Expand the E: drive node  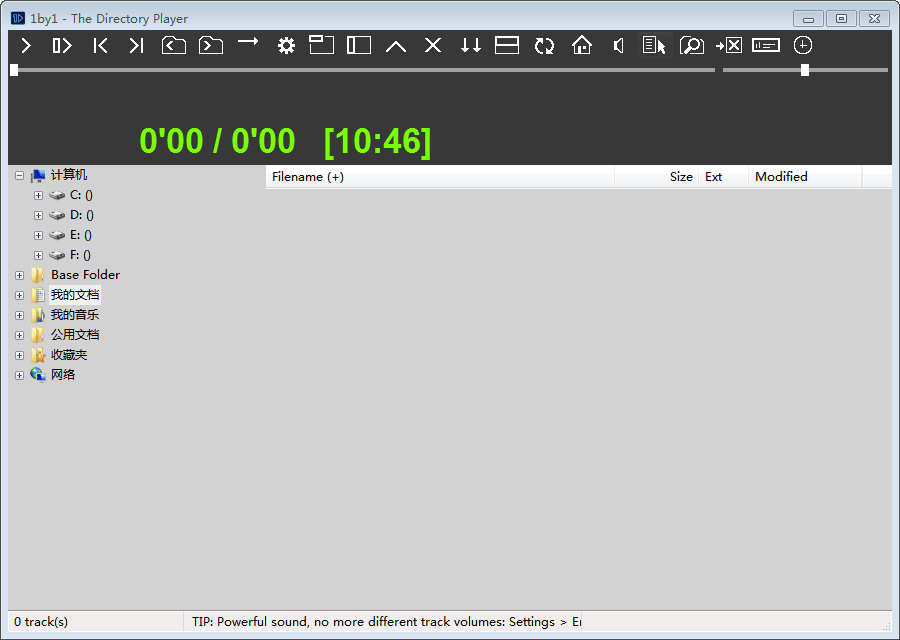pos(38,236)
